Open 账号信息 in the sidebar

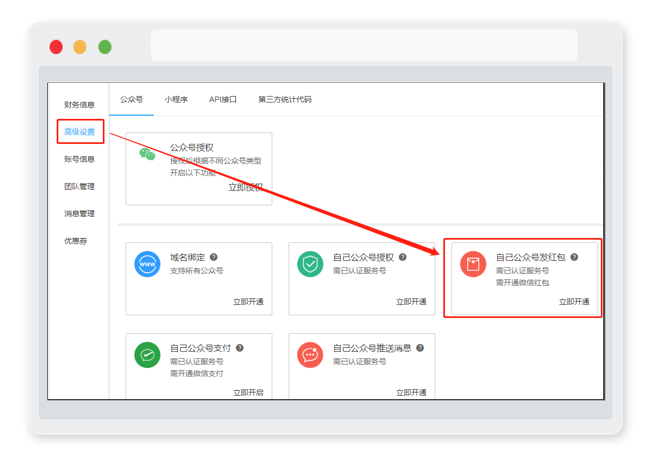click(79, 159)
